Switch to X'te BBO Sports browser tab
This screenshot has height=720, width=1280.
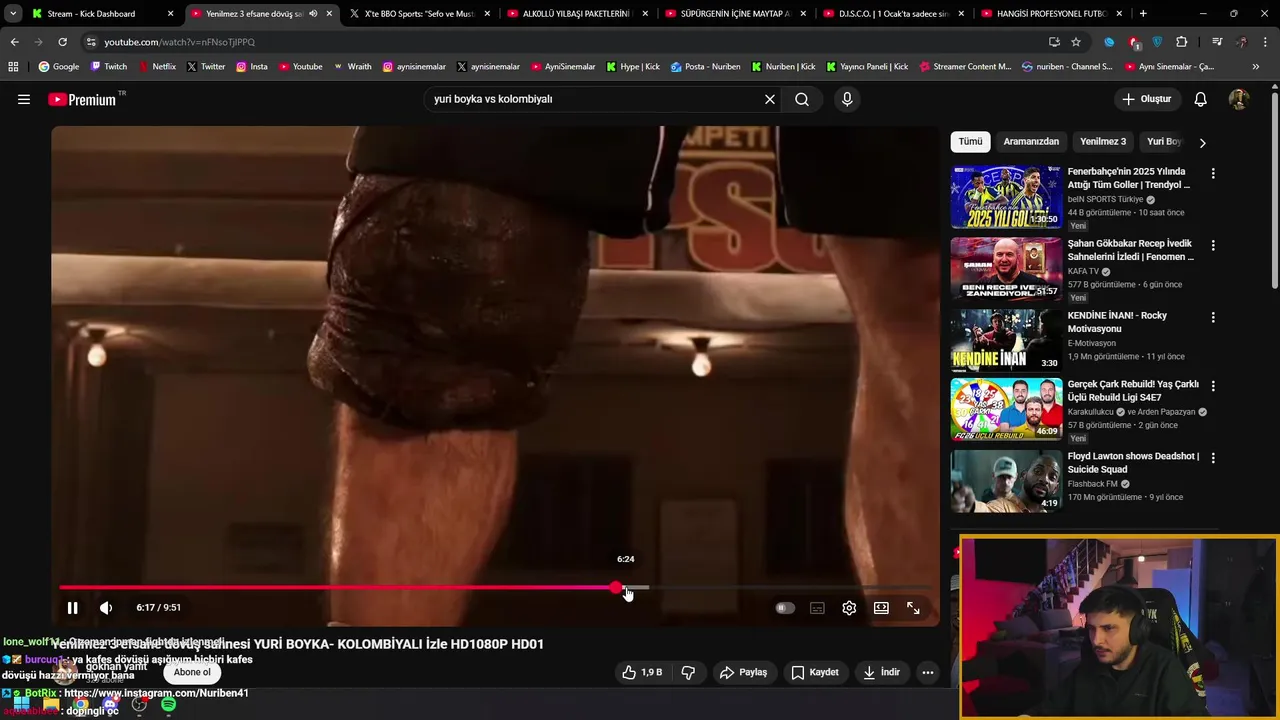pos(420,14)
